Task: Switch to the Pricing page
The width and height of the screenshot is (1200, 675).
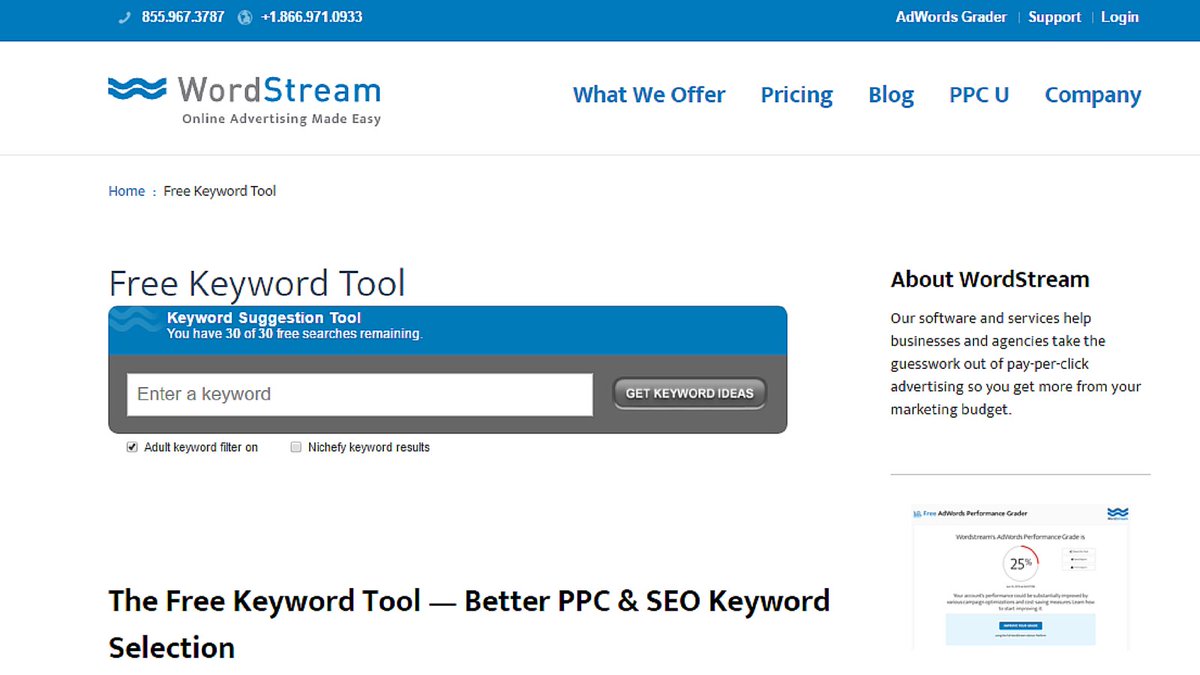Action: (796, 94)
